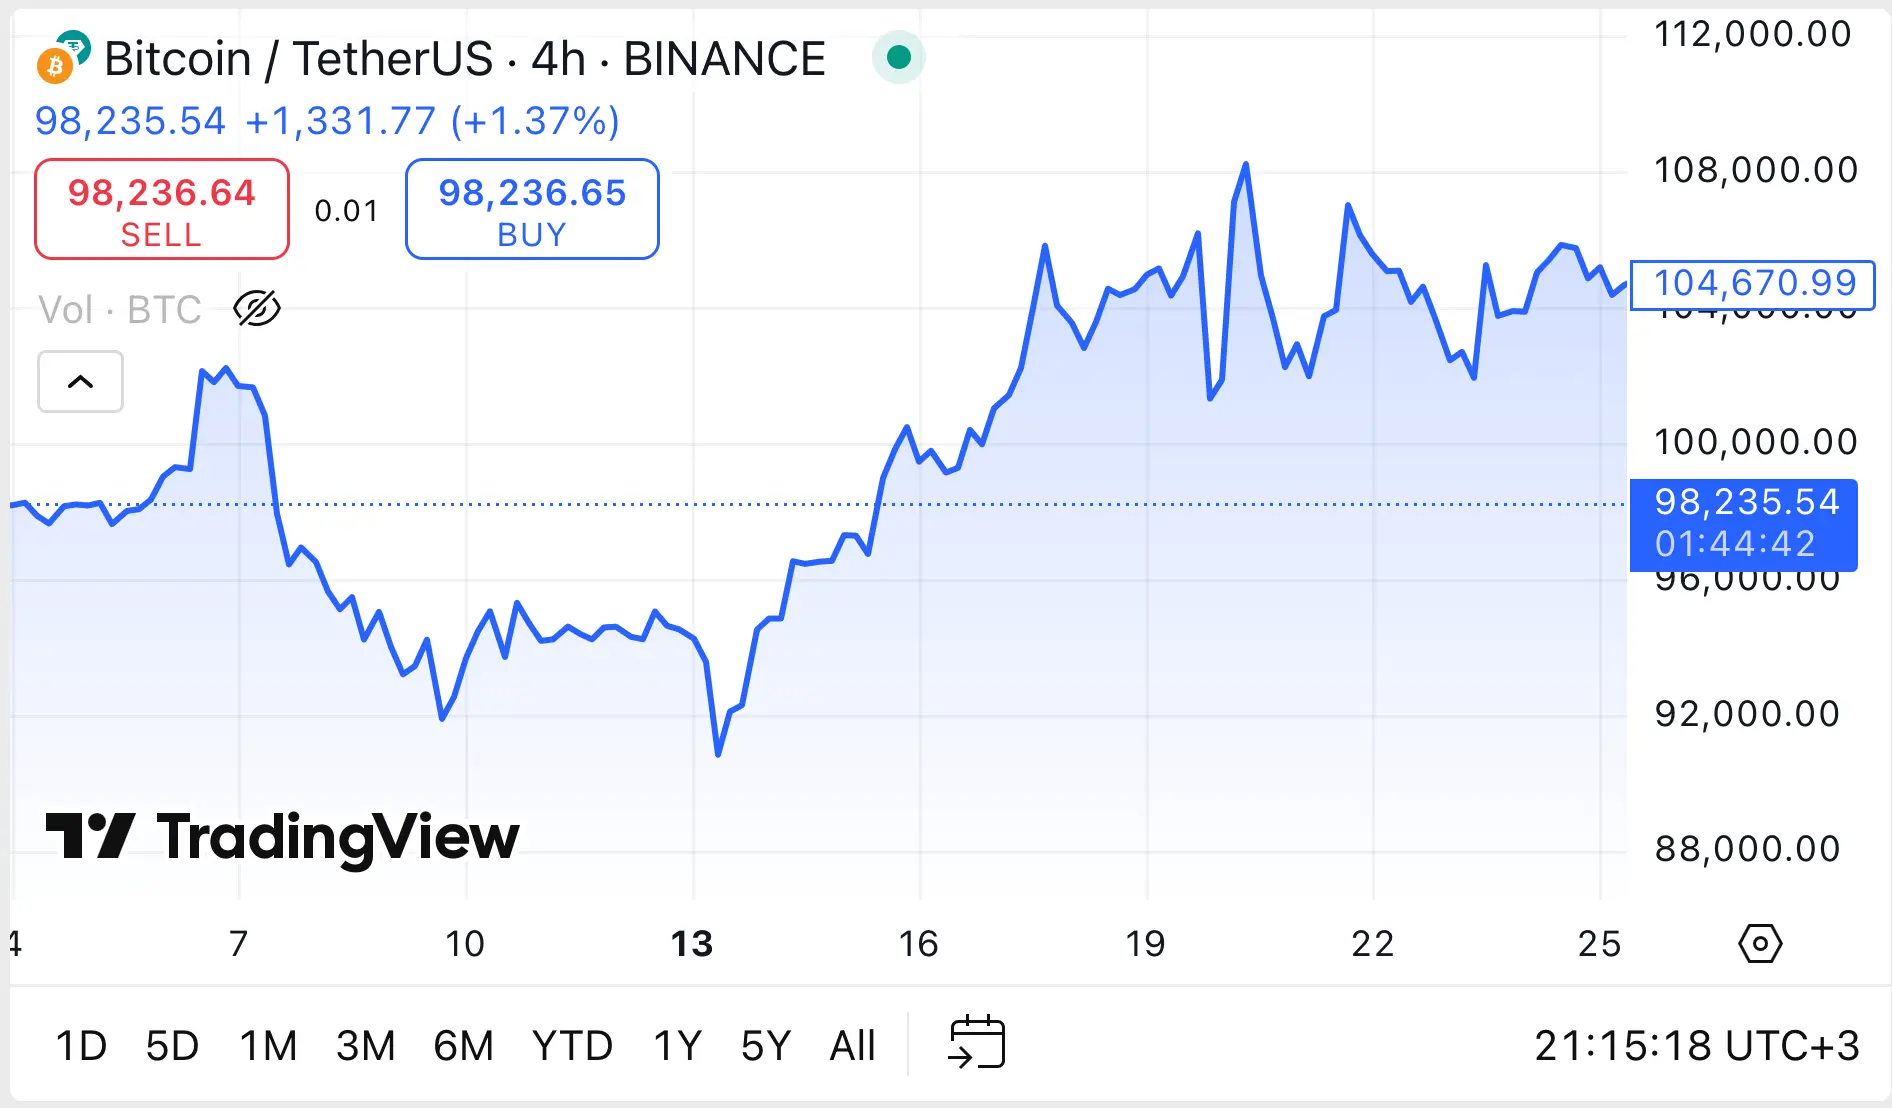Select the YTD range option
This screenshot has width=1892, height=1108.
[572, 1046]
